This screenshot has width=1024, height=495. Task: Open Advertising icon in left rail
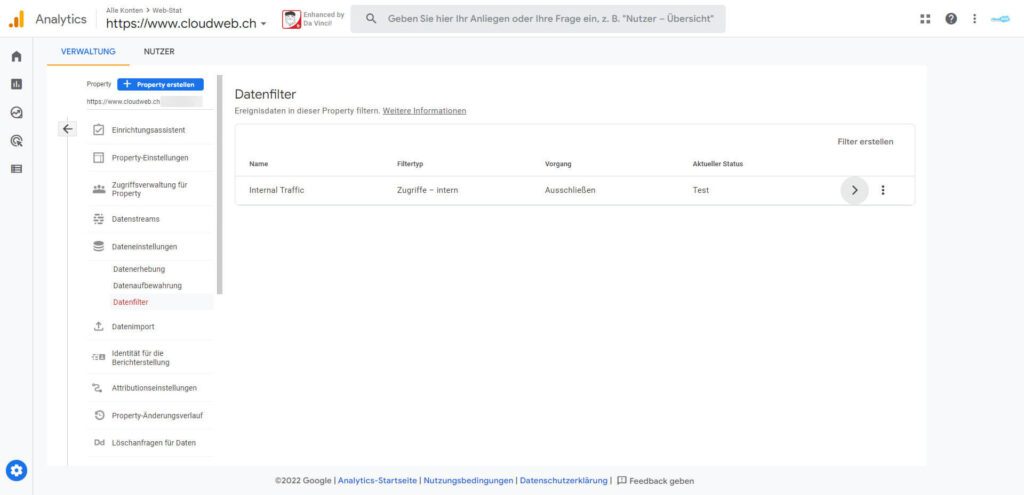[16, 140]
